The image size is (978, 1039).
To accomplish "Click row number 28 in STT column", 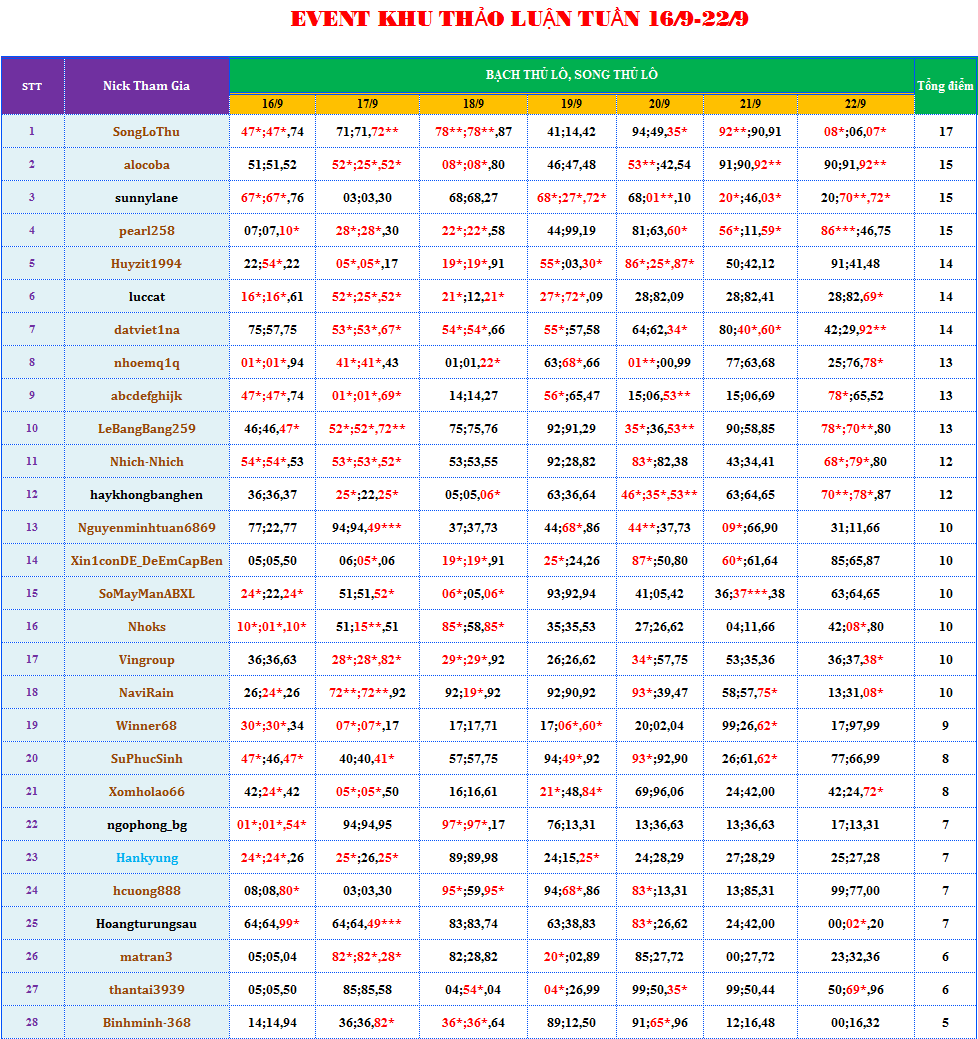I will coord(32,1022).
